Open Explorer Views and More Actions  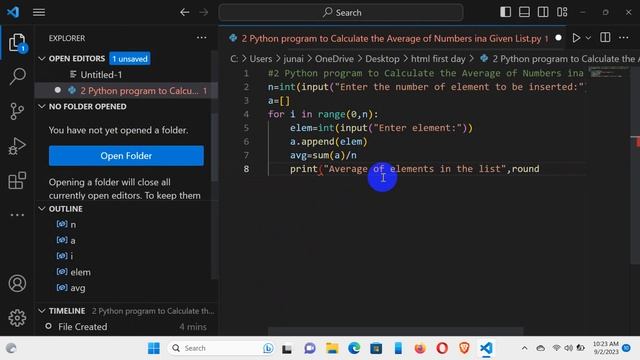coord(202,38)
